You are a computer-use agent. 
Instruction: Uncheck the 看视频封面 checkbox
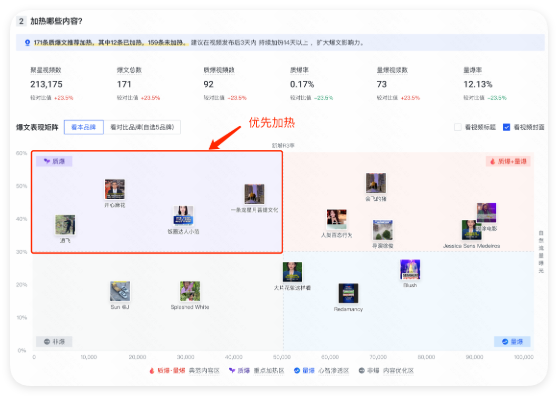pos(506,127)
